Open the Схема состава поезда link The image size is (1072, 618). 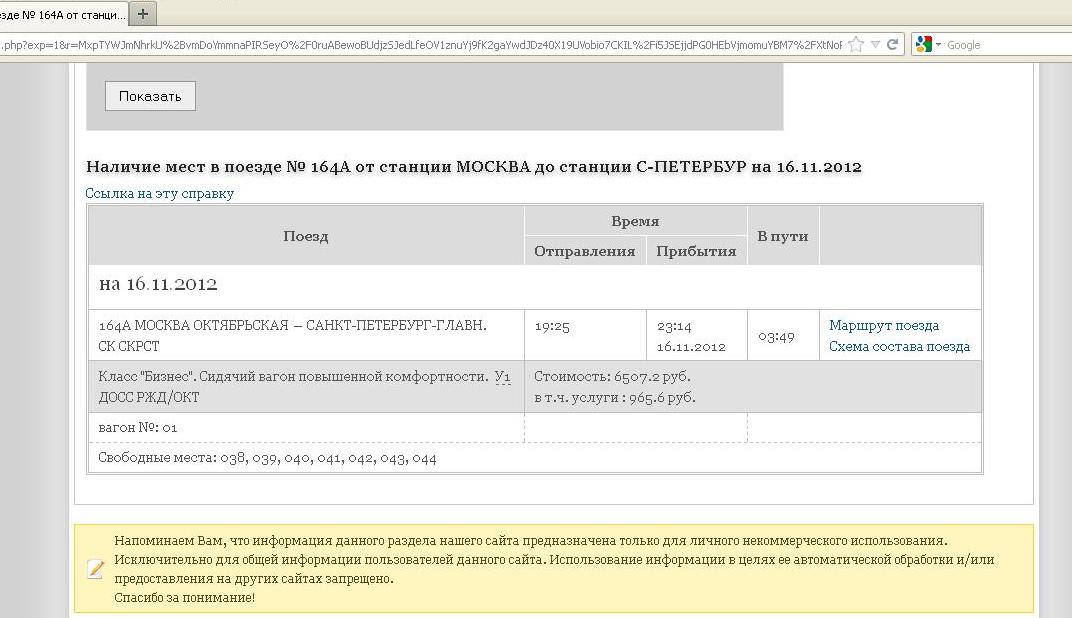click(x=899, y=347)
